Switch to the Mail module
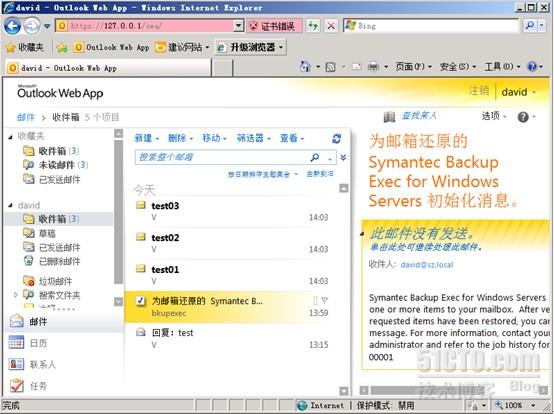The width and height of the screenshot is (554, 414). pyautogui.click(x=64, y=321)
